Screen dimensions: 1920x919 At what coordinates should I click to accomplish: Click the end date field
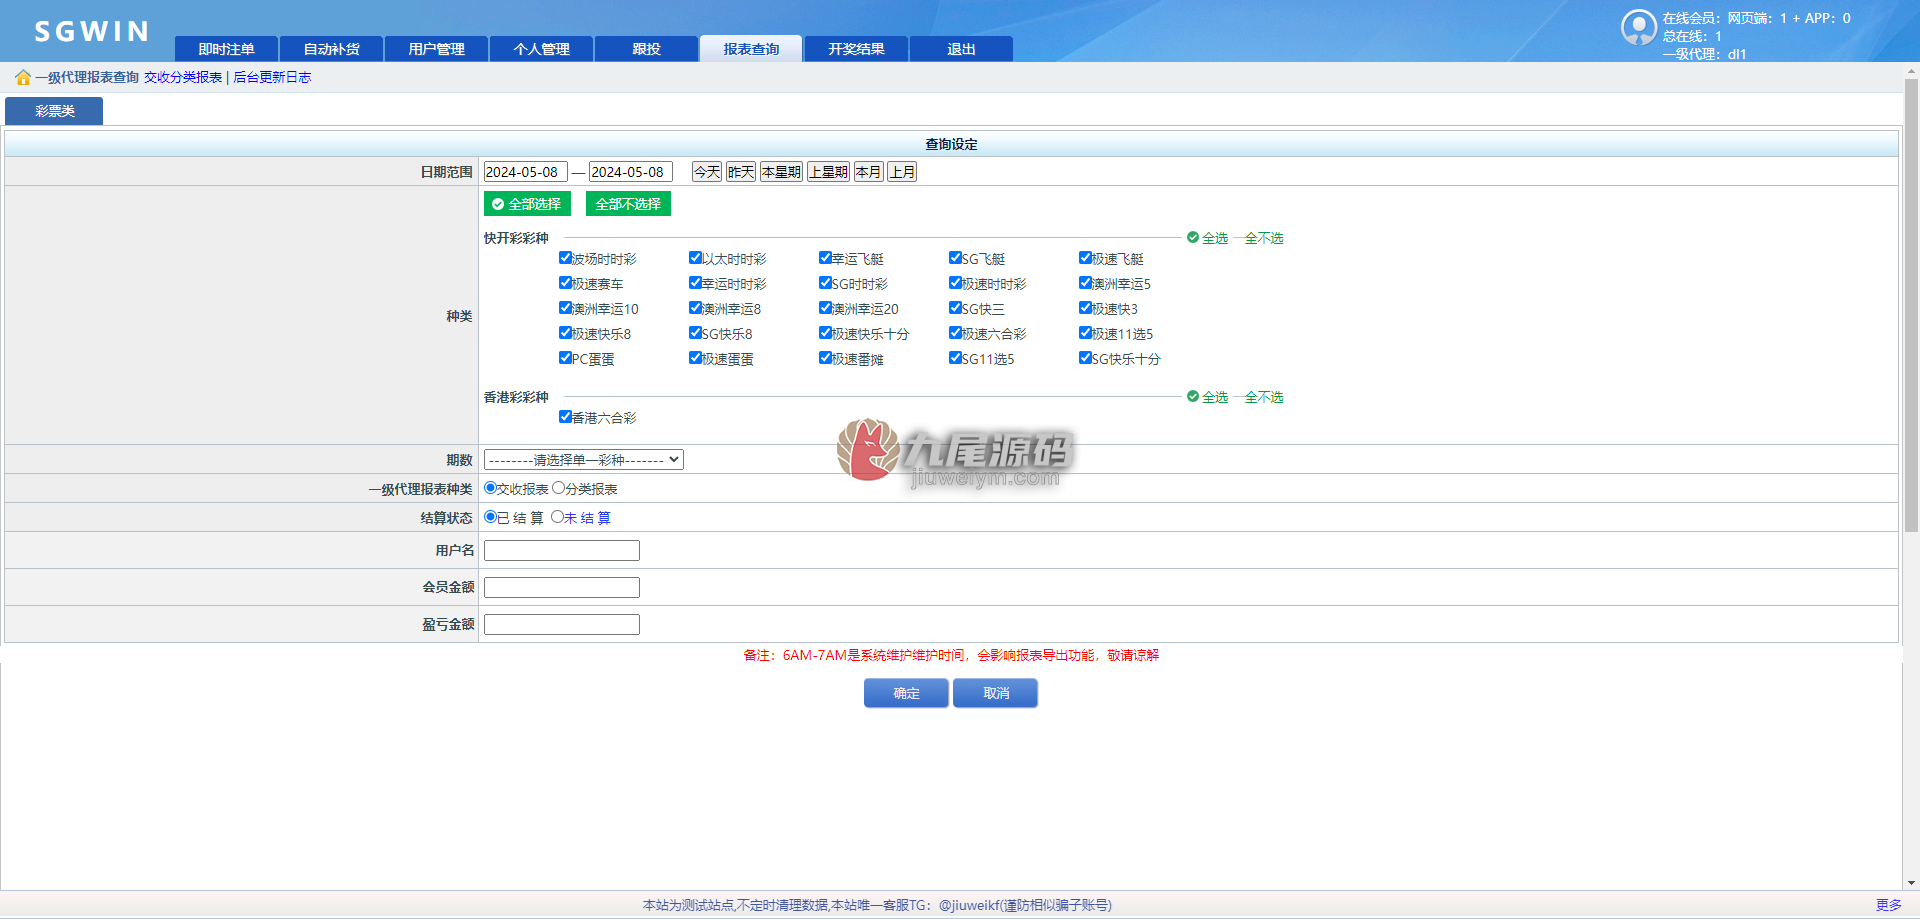coord(631,172)
